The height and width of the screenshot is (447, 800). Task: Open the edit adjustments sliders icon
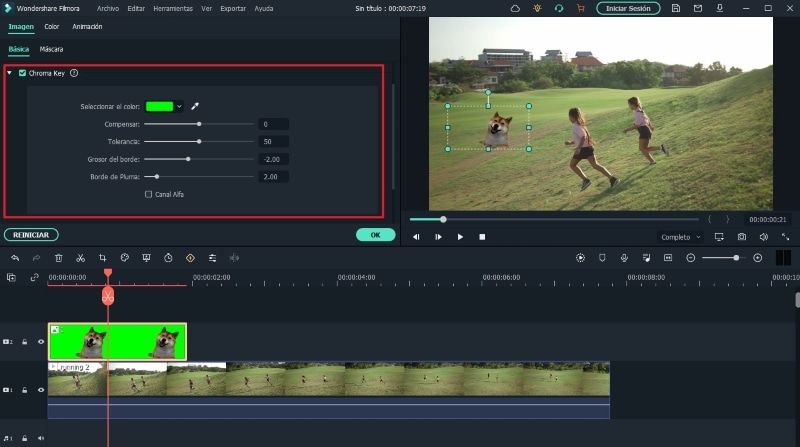tap(212, 258)
